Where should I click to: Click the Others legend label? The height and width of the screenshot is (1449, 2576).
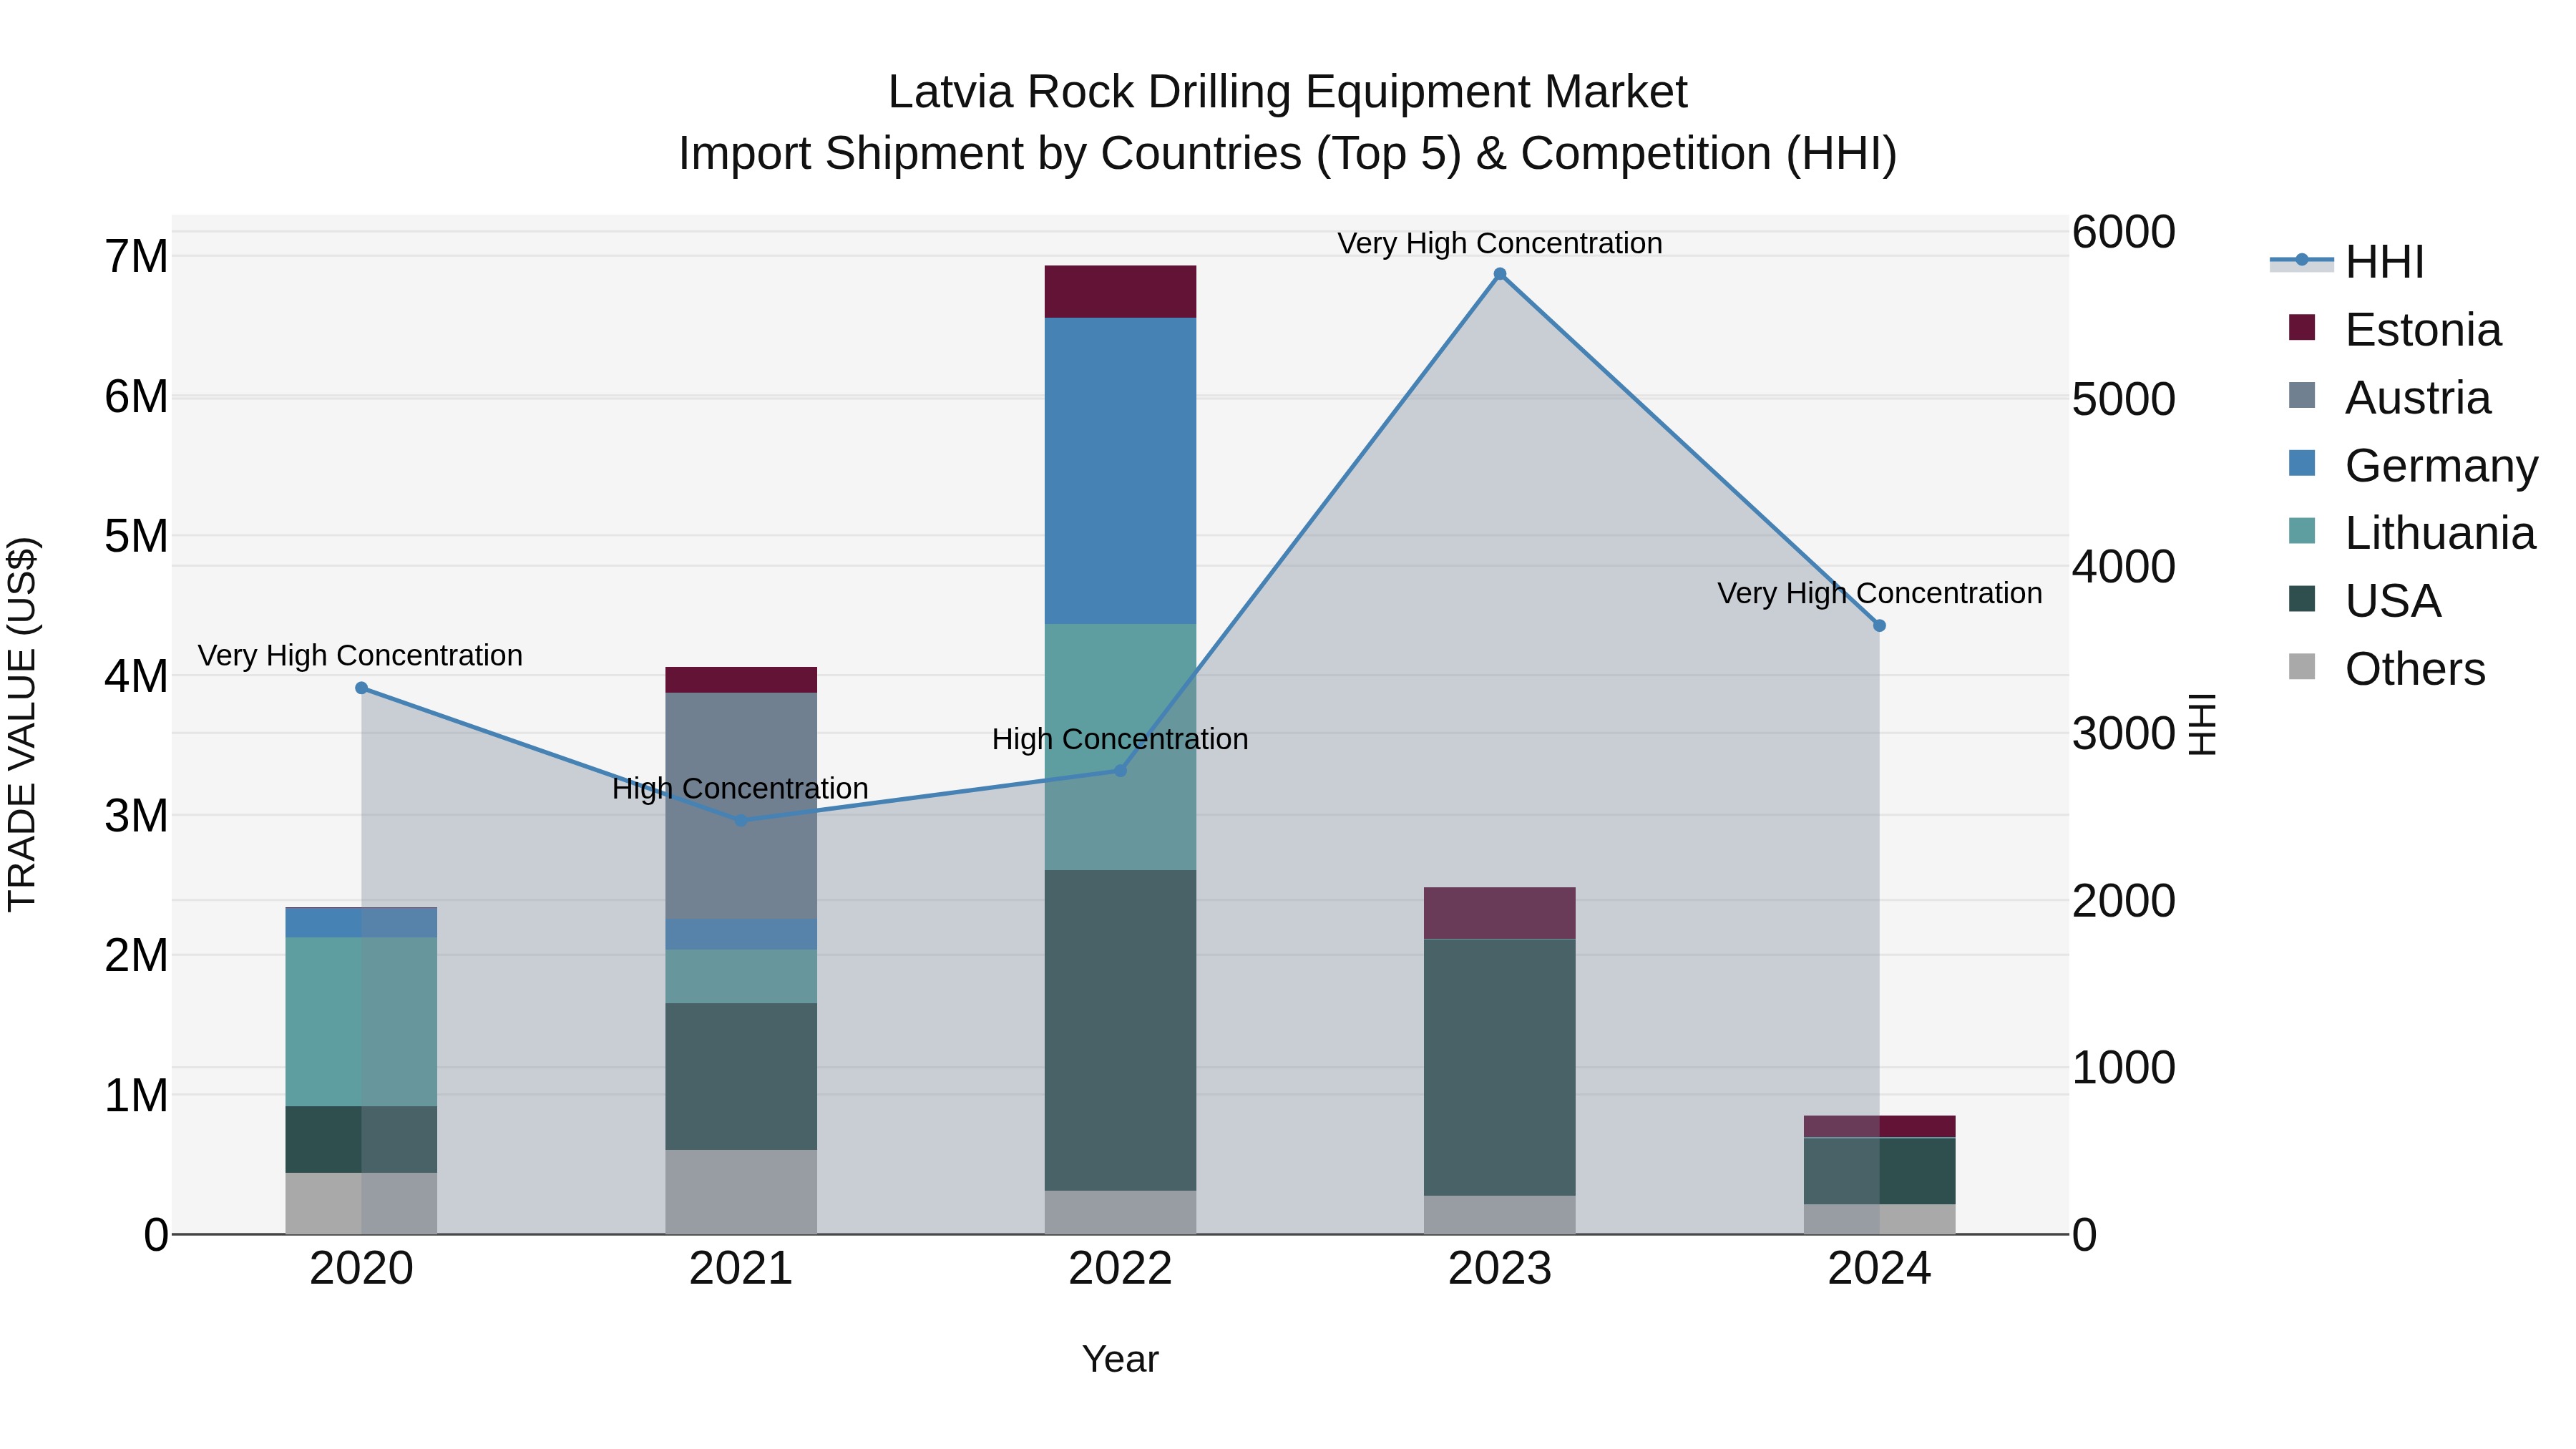pyautogui.click(x=2415, y=670)
